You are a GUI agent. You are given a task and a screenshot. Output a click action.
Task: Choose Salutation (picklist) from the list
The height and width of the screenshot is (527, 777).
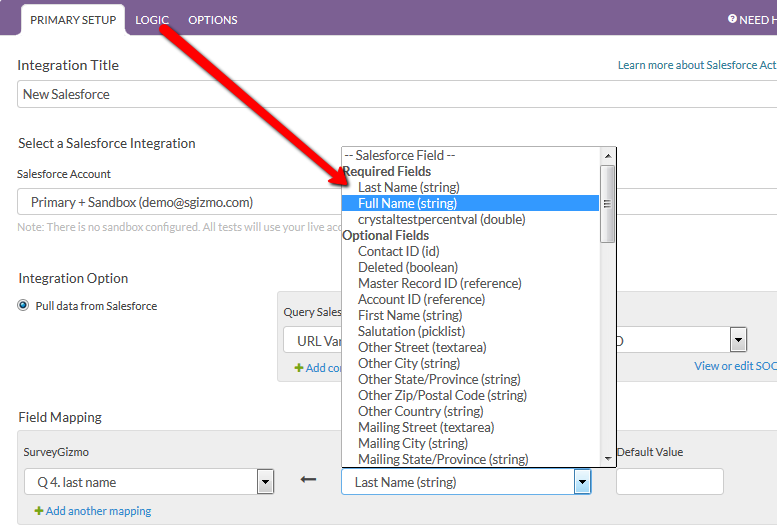pyautogui.click(x=411, y=331)
